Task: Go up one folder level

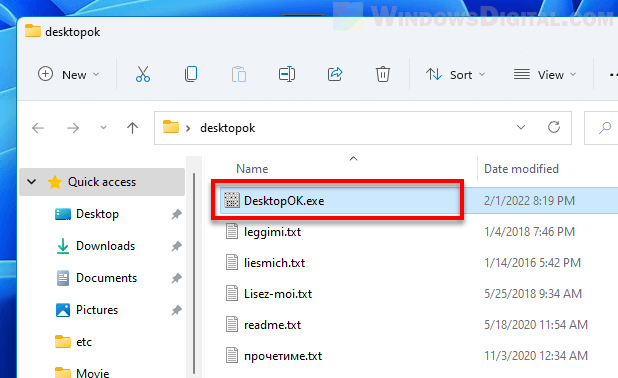Action: 132,128
